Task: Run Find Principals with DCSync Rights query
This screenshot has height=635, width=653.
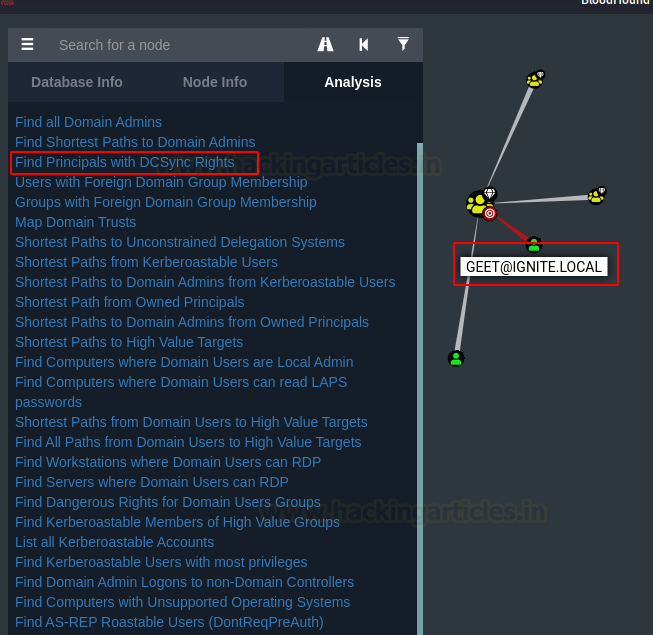Action: [125, 162]
